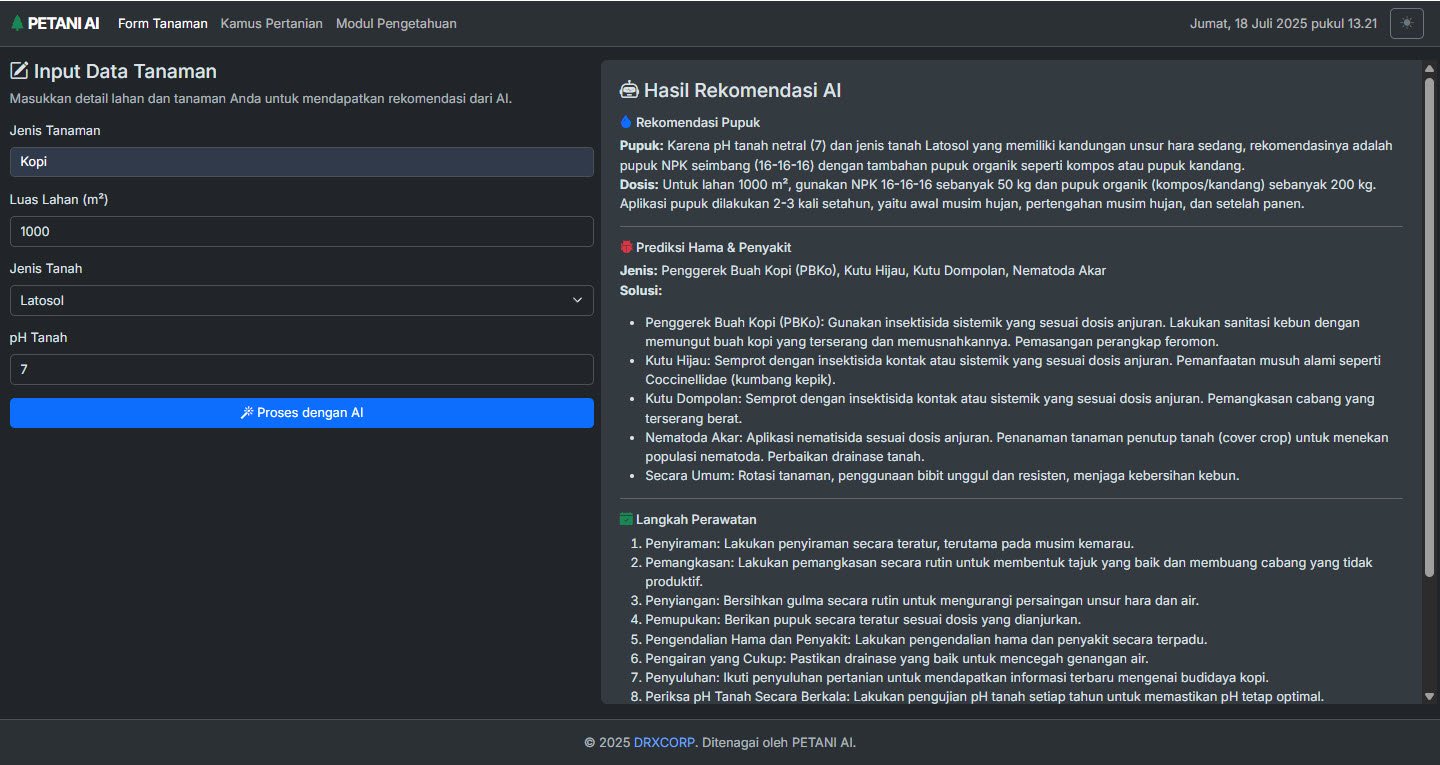
Task: Focus the Jenis Tanaman field containing Kopi
Action: tap(302, 162)
